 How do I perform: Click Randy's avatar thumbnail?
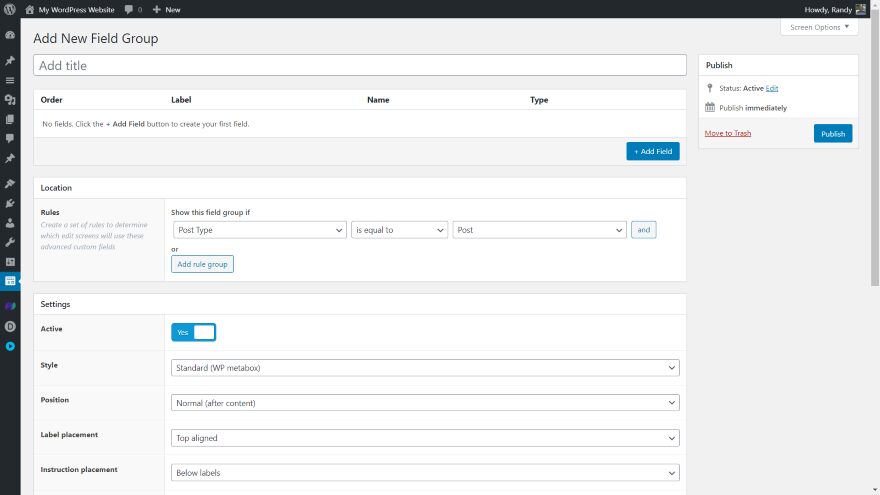861,10
